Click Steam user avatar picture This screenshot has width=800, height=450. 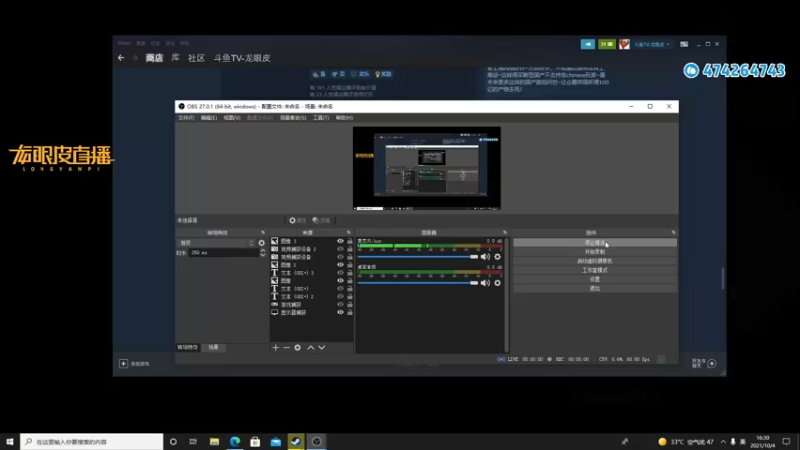(x=624, y=44)
